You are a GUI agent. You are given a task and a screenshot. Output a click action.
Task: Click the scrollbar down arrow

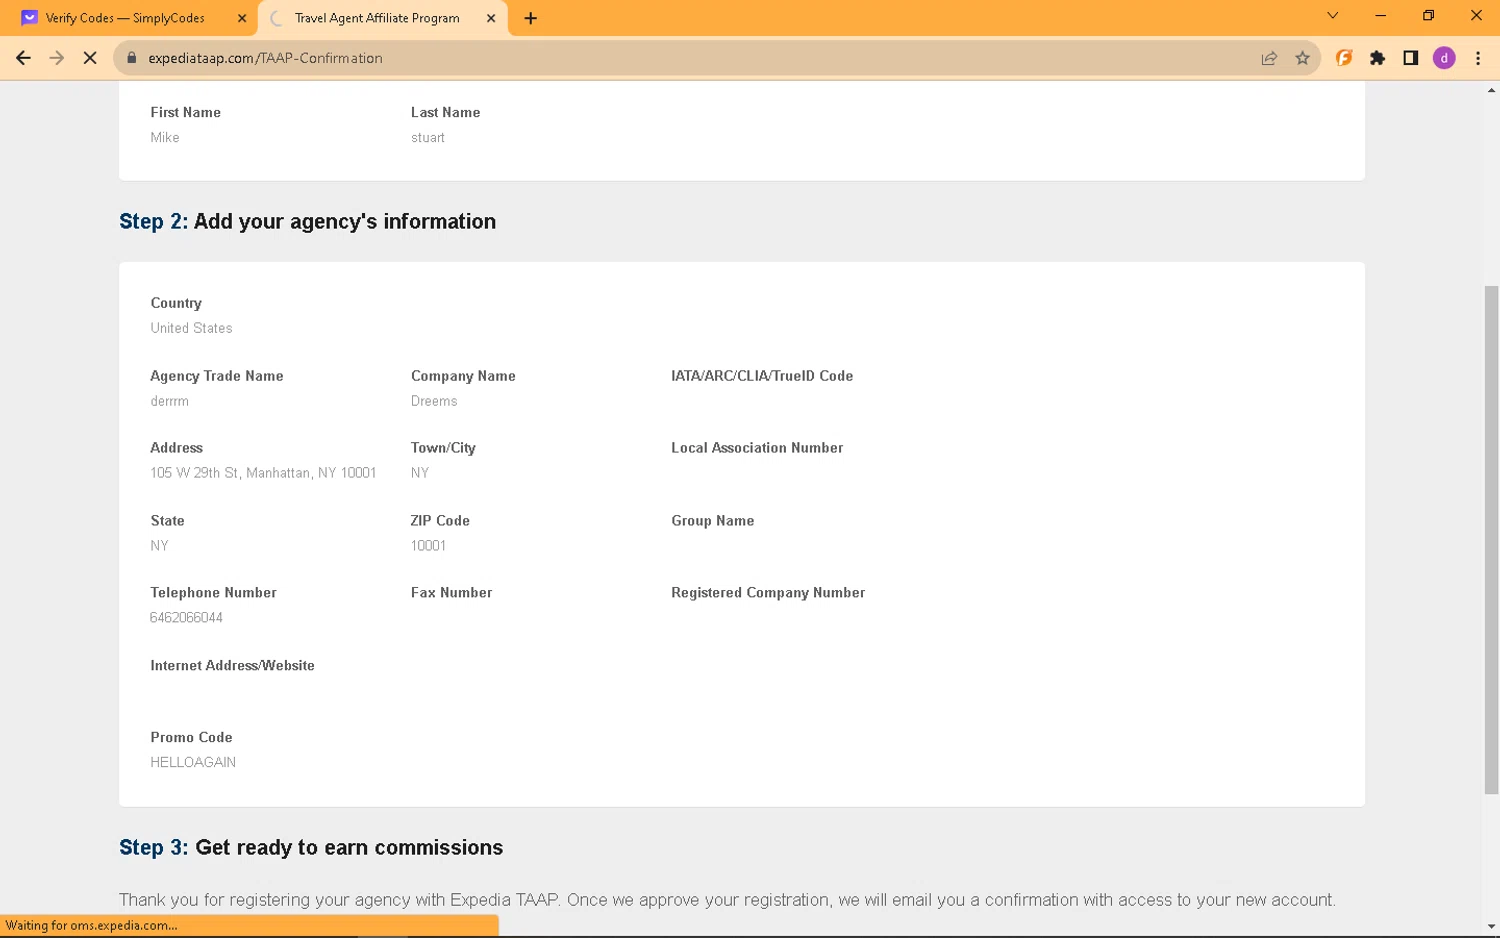coord(1491,926)
